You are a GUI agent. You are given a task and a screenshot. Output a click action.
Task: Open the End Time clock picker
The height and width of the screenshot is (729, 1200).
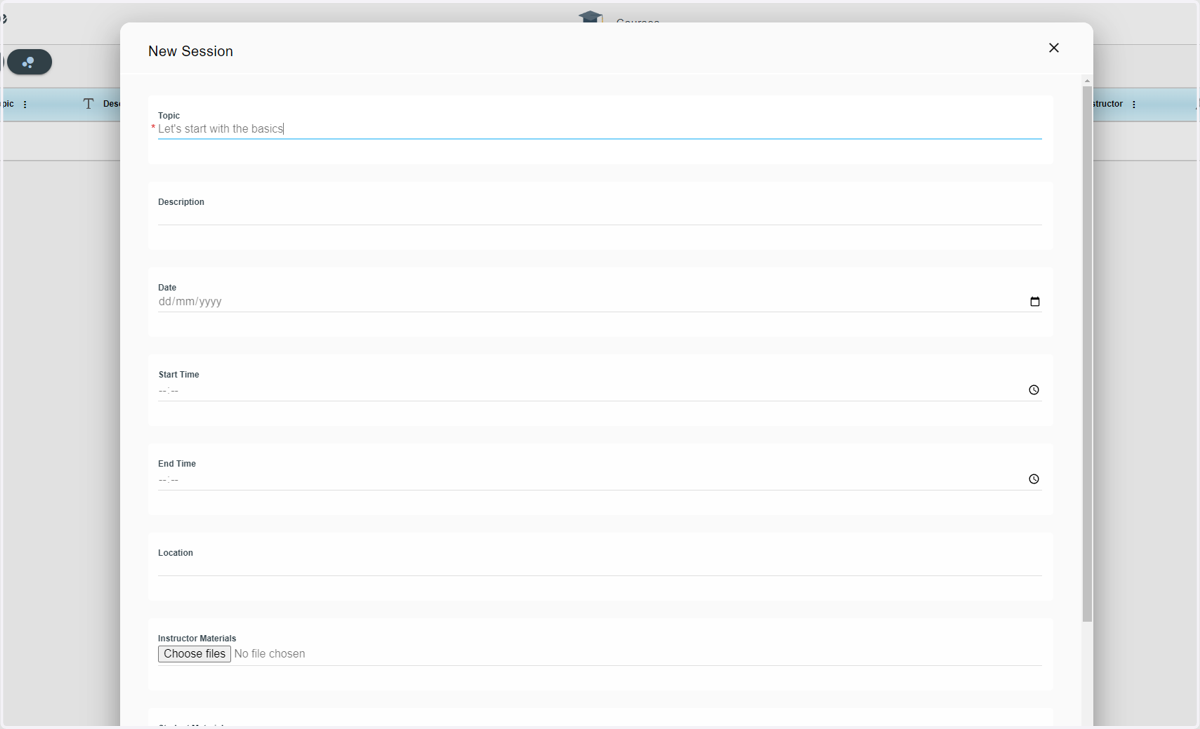[1034, 479]
